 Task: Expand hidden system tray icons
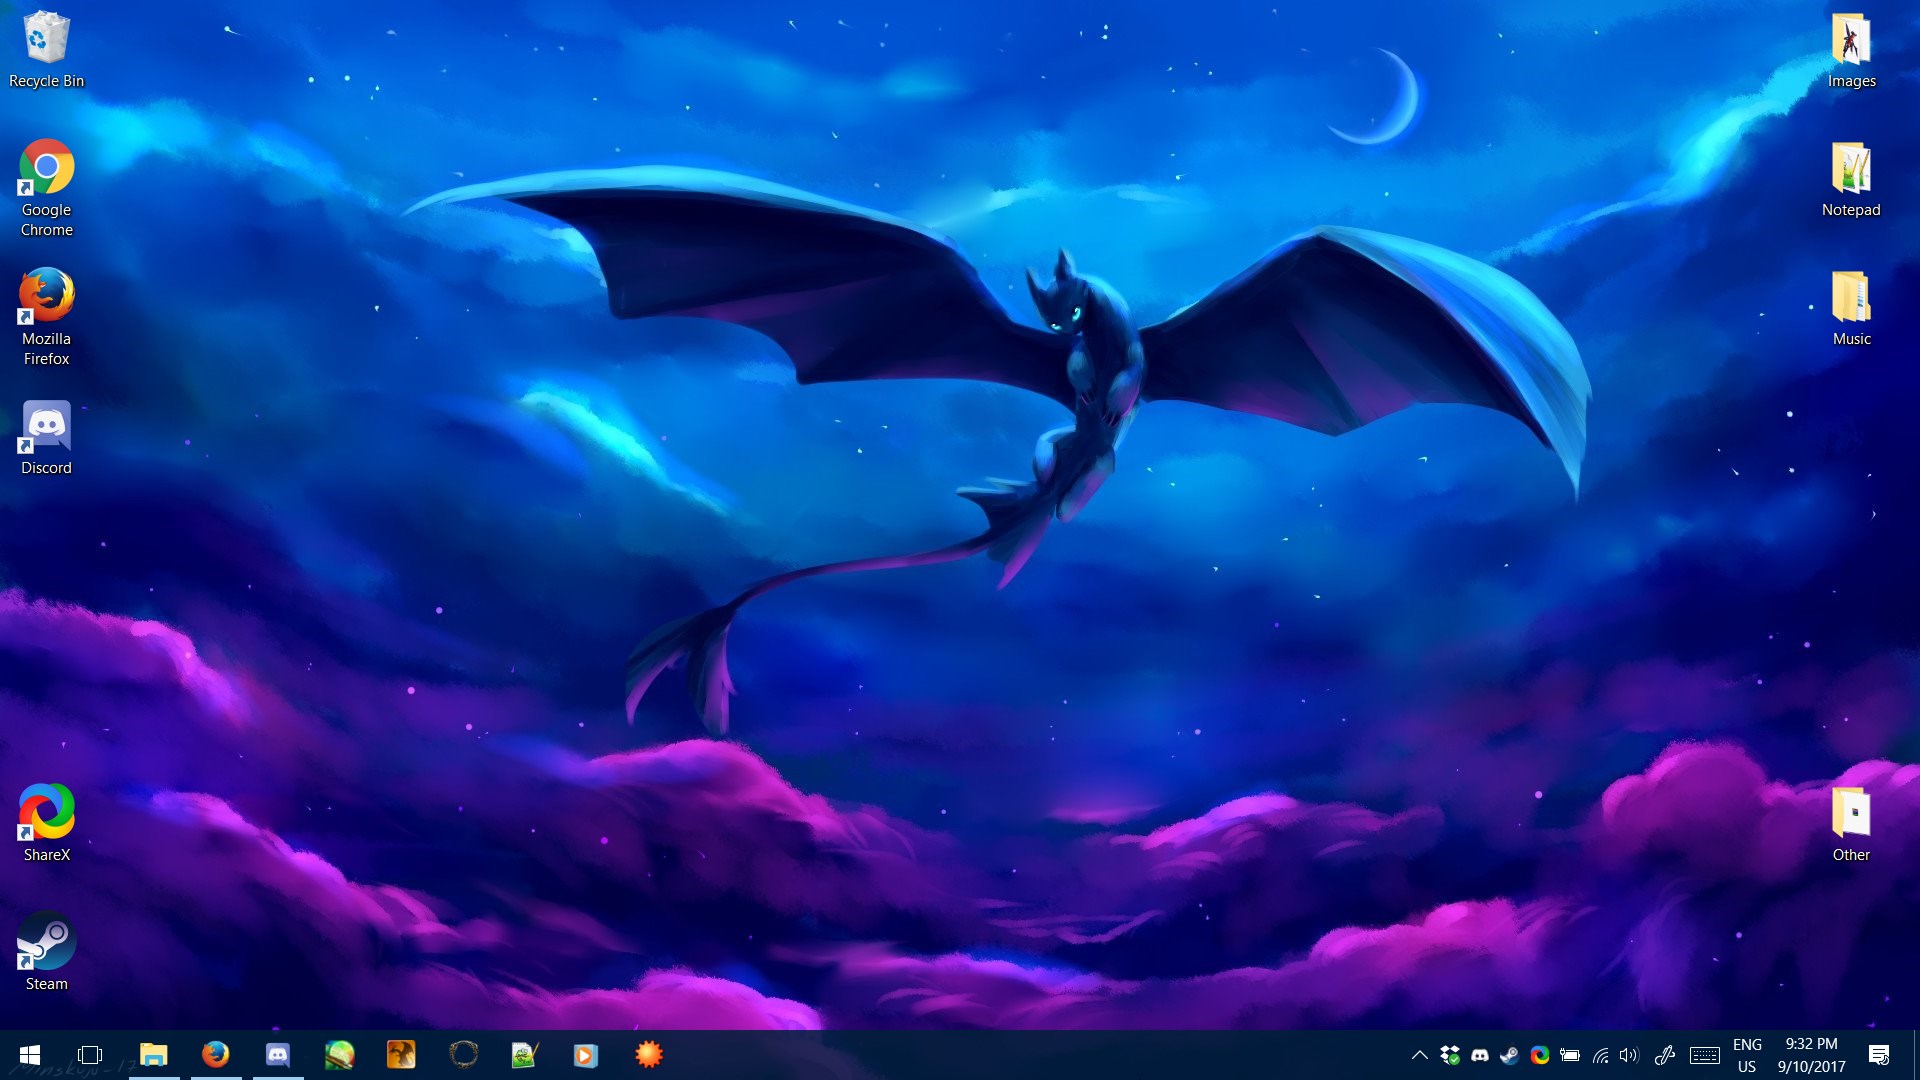tap(1419, 1055)
